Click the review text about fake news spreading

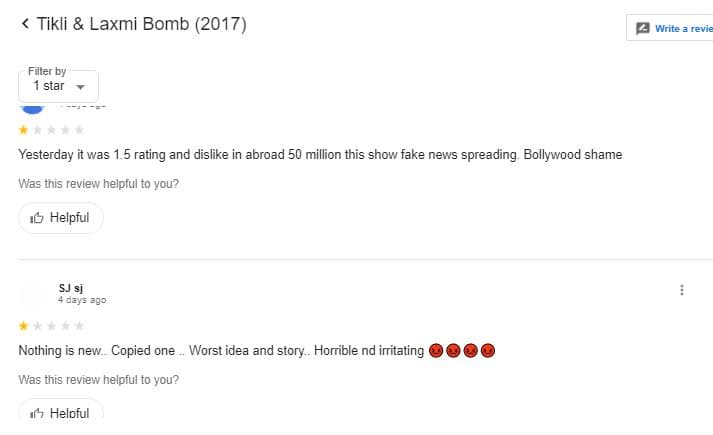(x=320, y=155)
